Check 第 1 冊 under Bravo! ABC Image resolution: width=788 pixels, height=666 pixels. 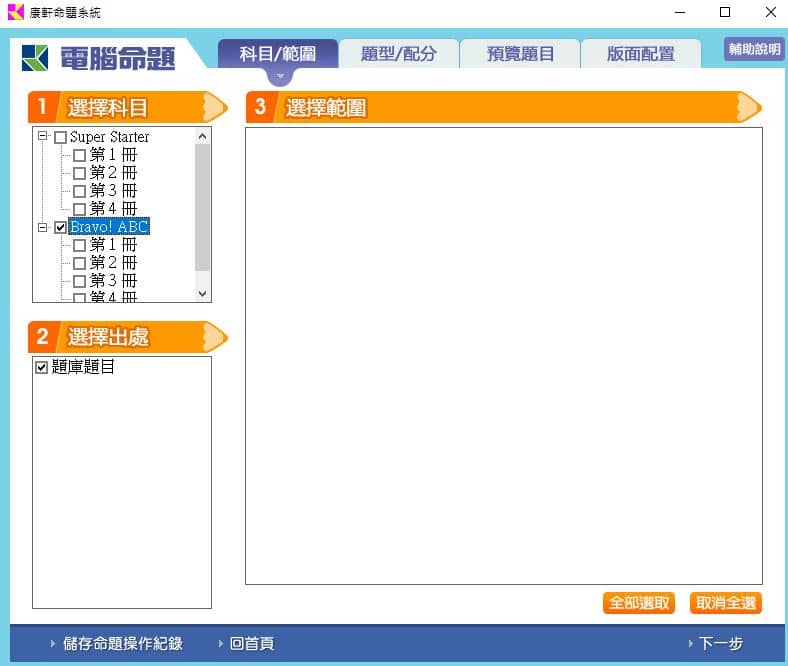79,245
